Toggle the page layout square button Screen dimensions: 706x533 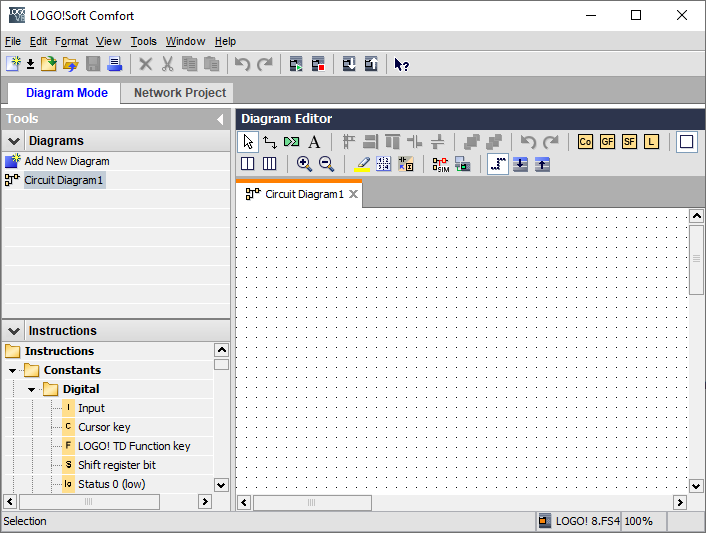coord(686,142)
